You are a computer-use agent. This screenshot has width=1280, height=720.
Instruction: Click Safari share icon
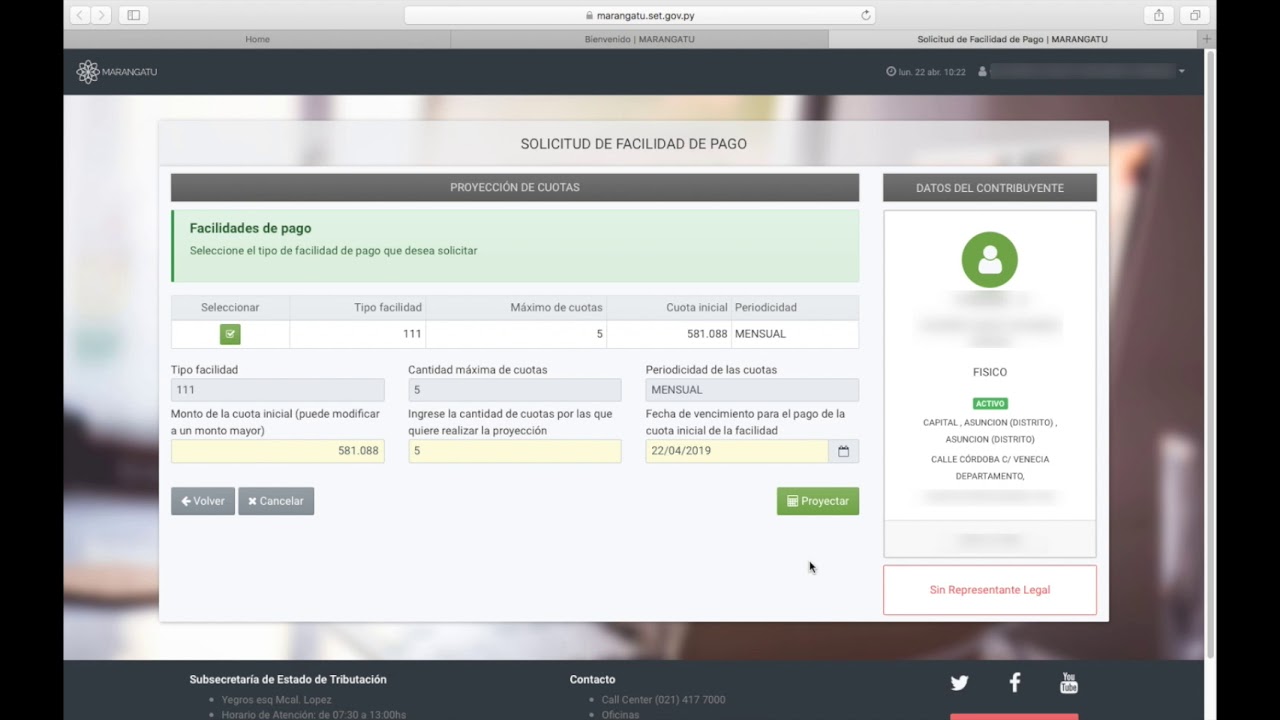click(x=1158, y=15)
